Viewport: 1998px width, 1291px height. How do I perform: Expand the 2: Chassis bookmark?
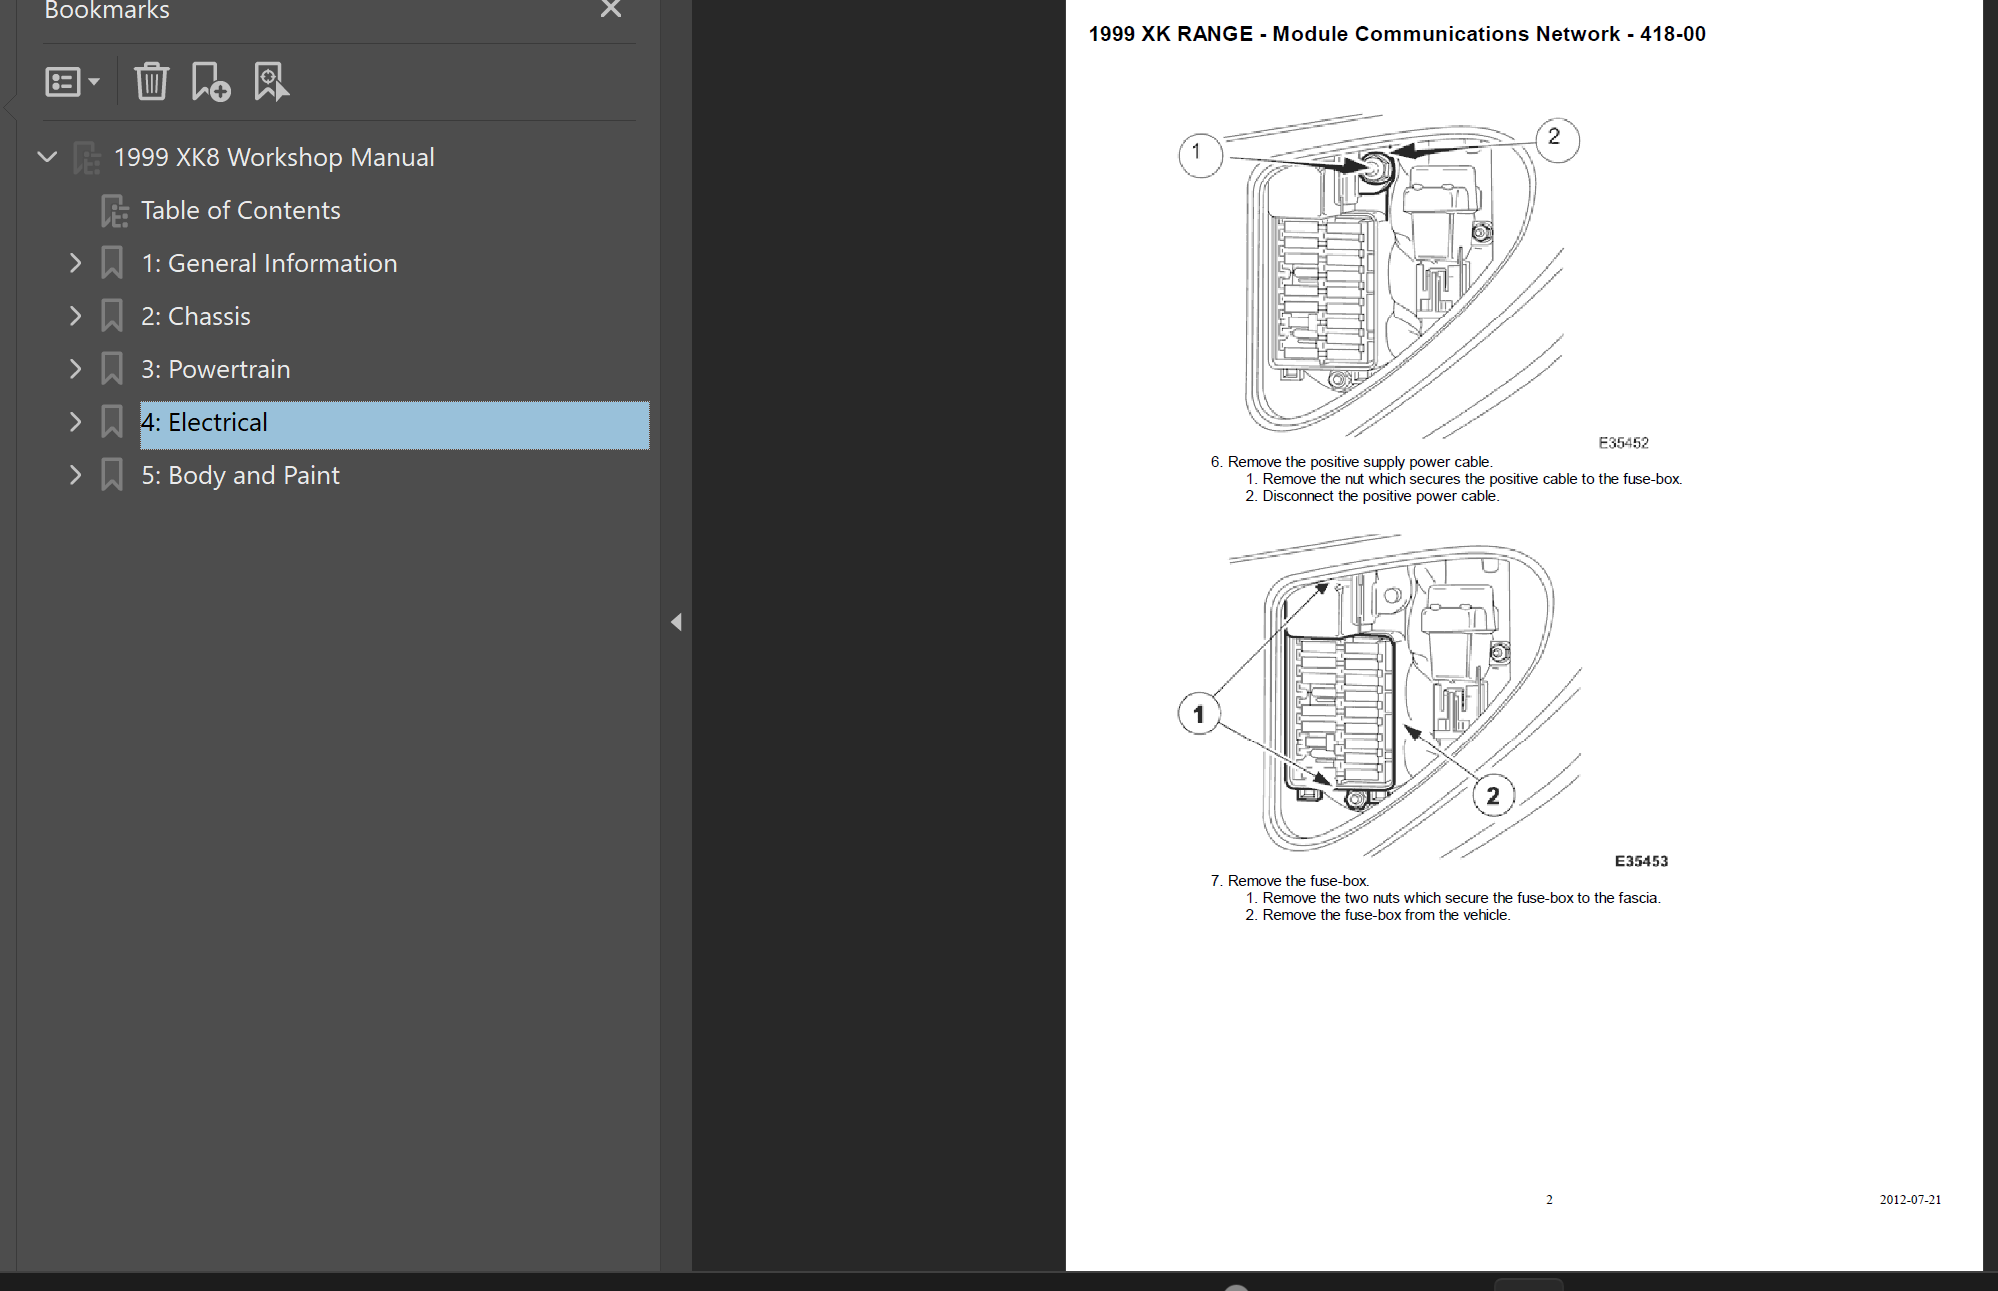click(75, 316)
